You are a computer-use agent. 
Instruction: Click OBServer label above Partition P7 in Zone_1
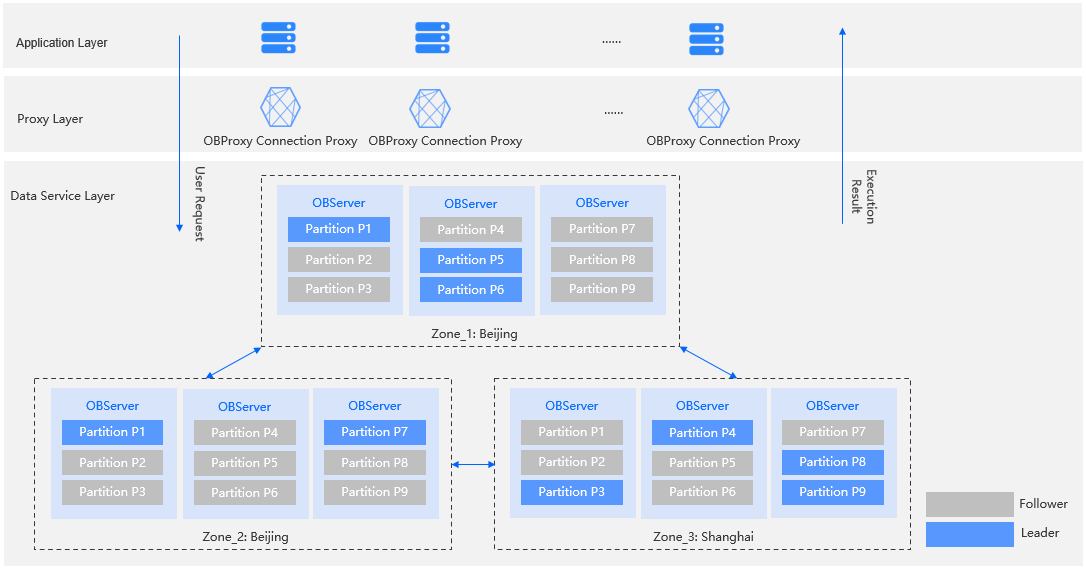point(602,203)
